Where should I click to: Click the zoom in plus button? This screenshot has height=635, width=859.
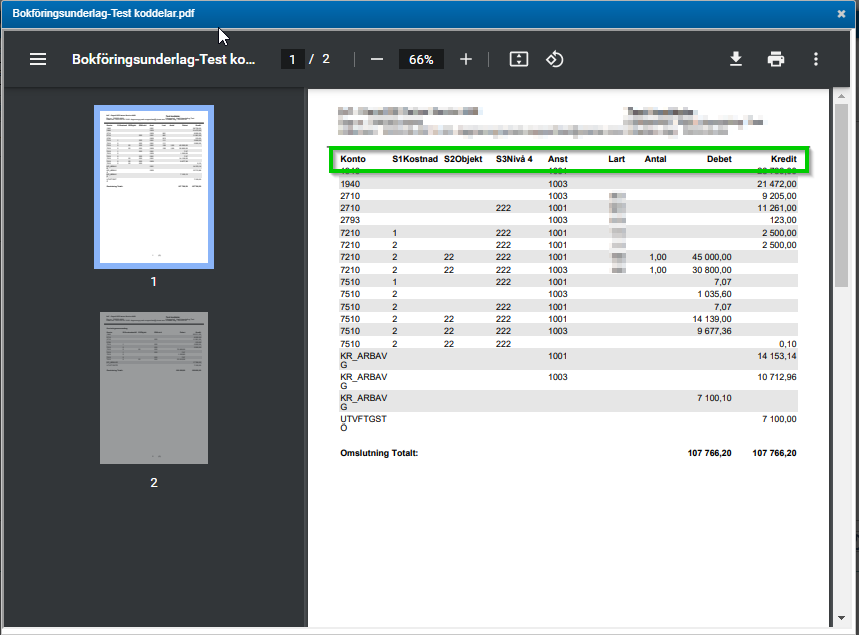(465, 59)
